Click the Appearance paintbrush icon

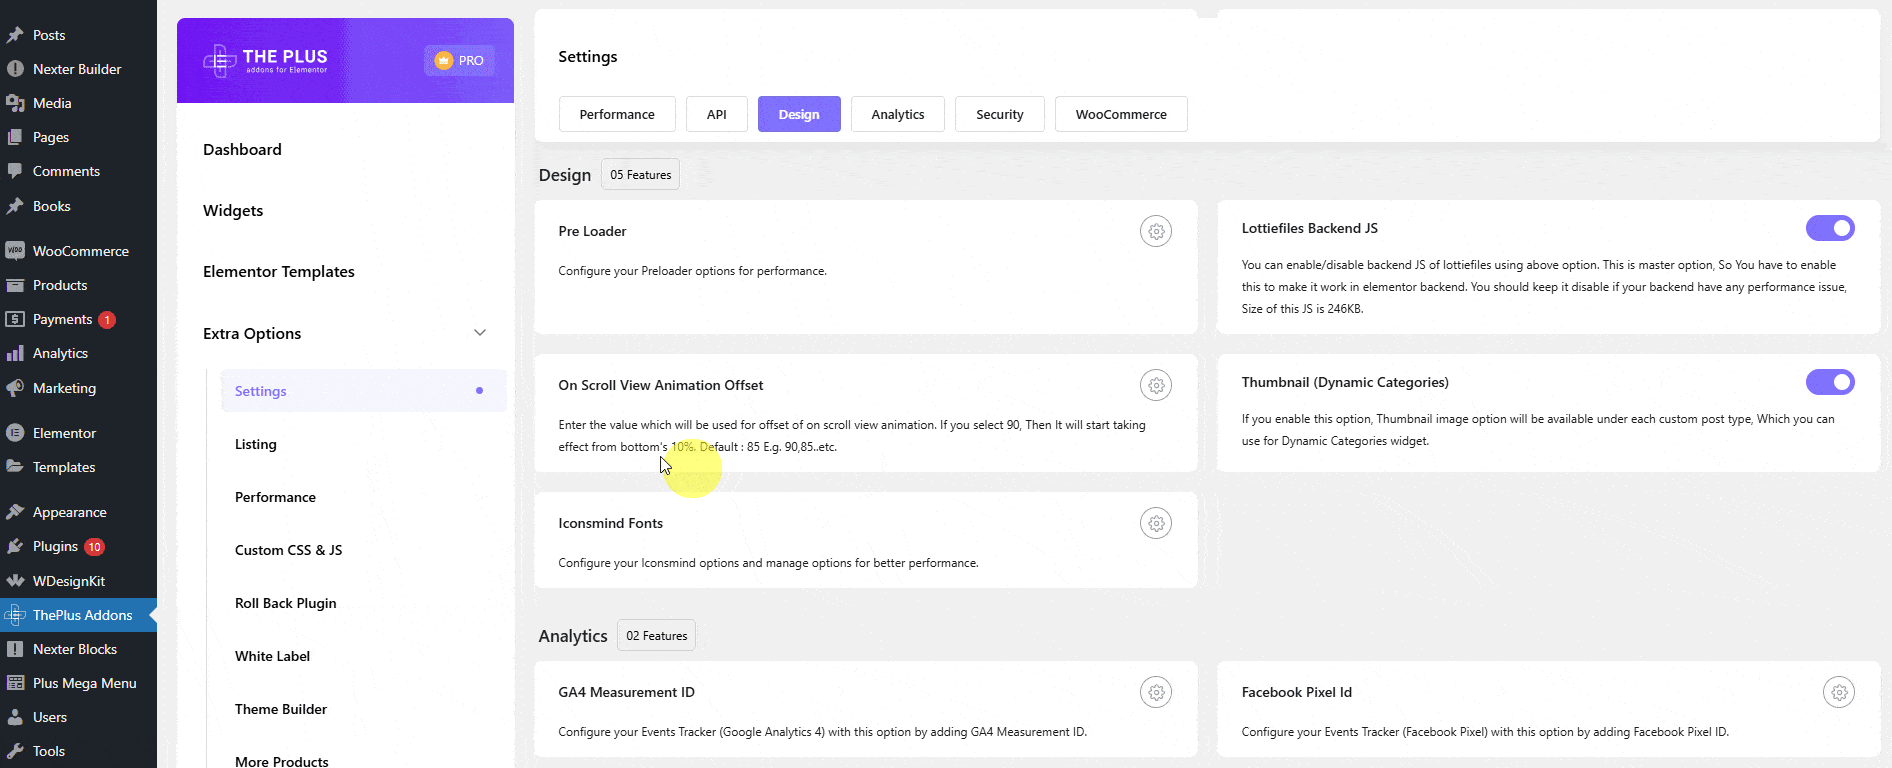point(15,512)
